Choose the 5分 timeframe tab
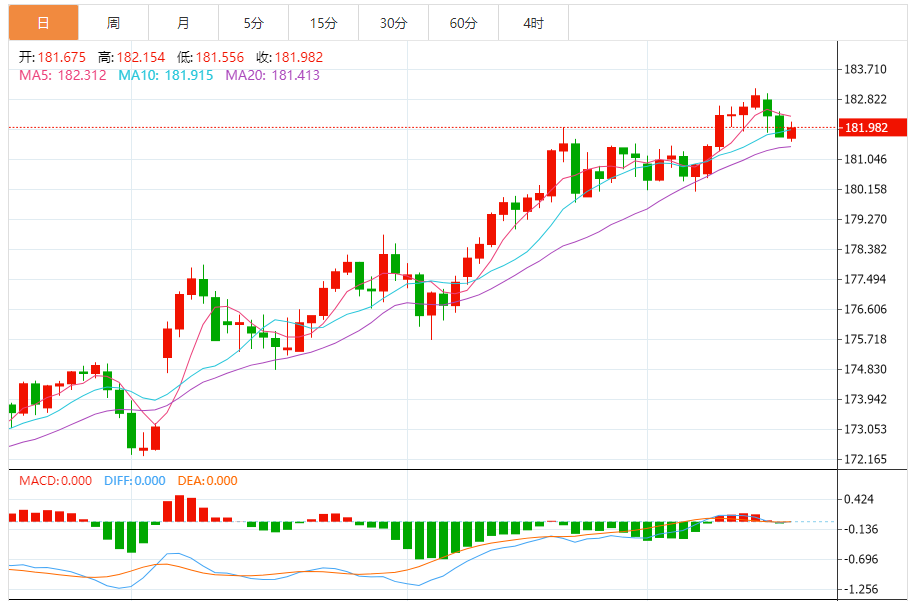Image resolution: width=914 pixels, height=601 pixels. click(x=253, y=22)
